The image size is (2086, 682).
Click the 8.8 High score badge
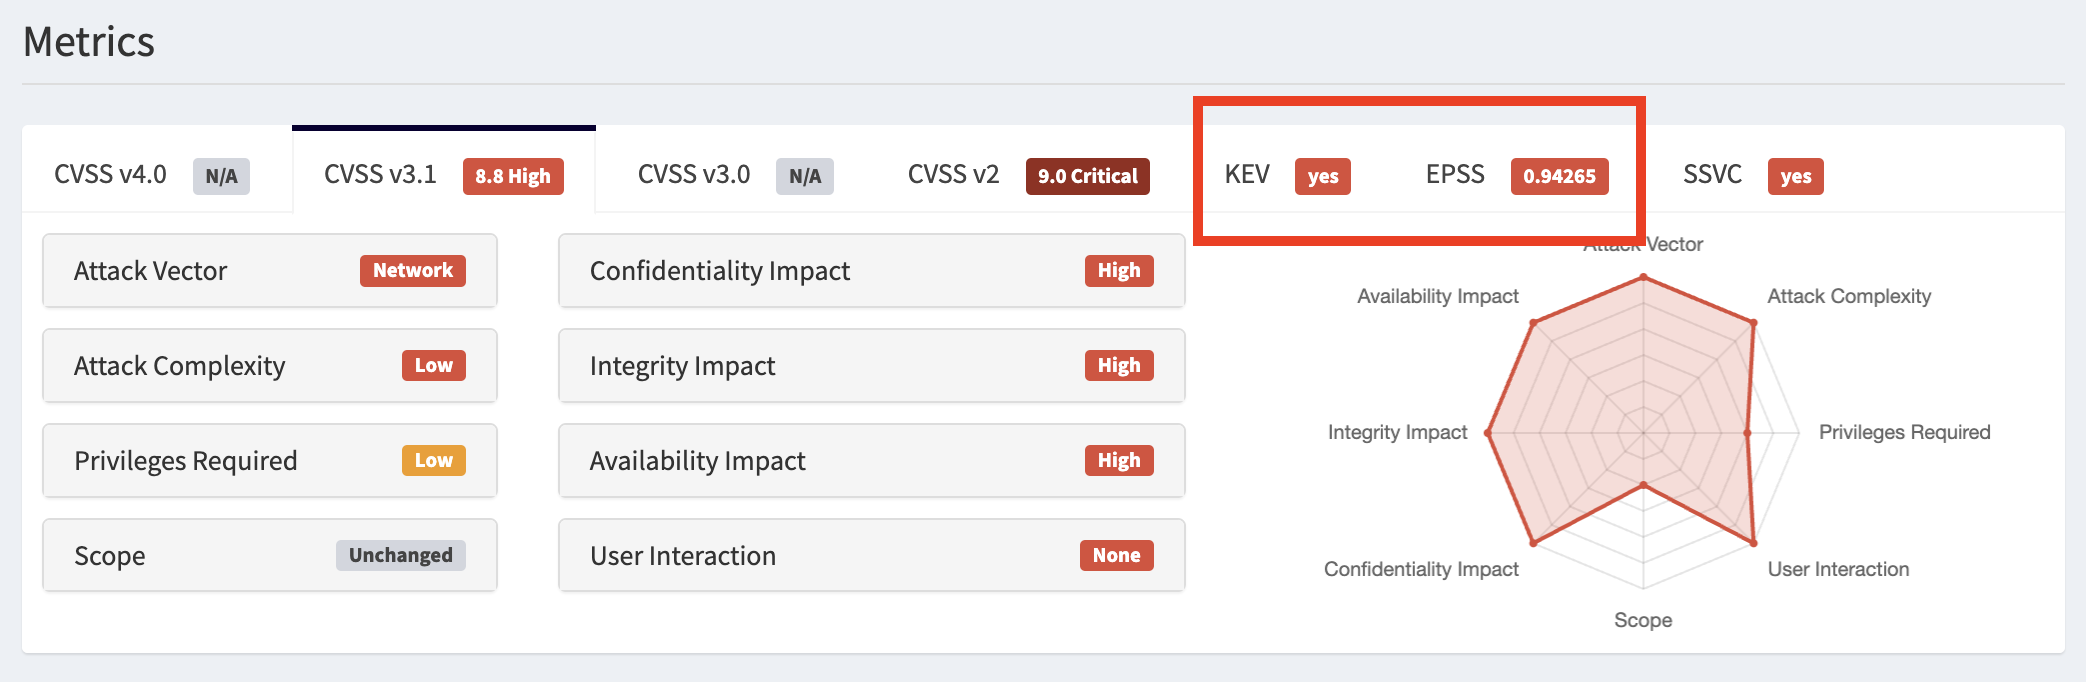(513, 177)
